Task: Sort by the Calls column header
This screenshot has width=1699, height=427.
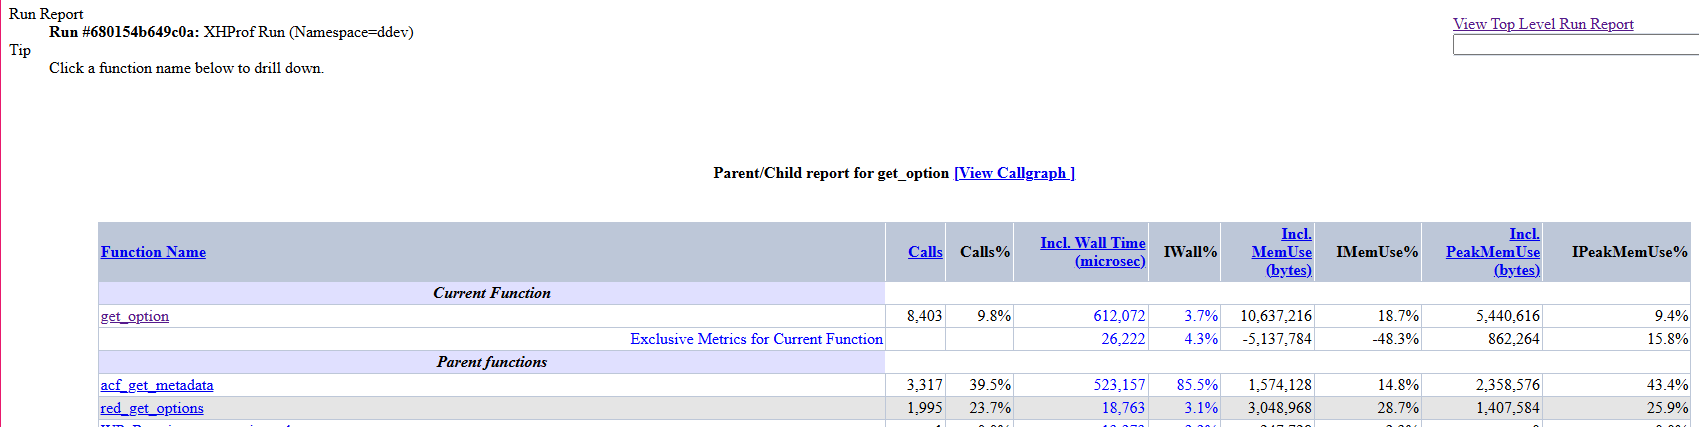Action: (925, 252)
